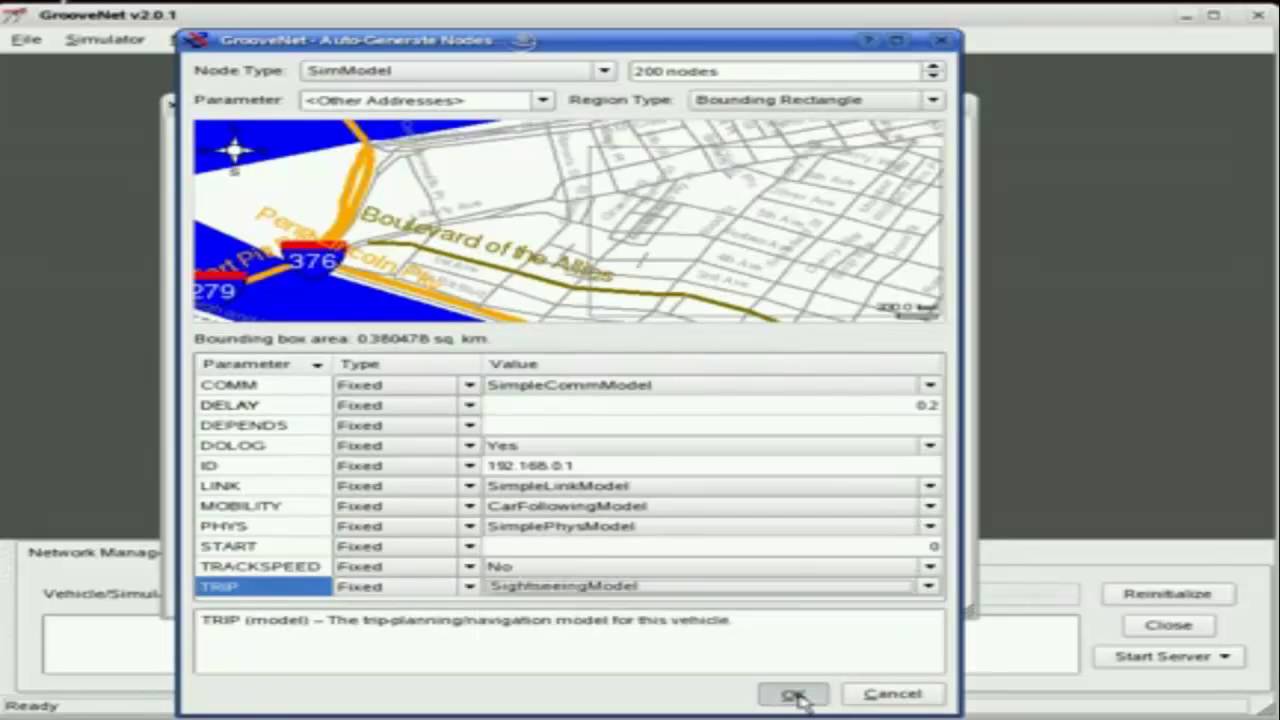This screenshot has width=1280, height=720.
Task: Cancel the Auto-Generate Nodes dialog
Action: tap(893, 694)
